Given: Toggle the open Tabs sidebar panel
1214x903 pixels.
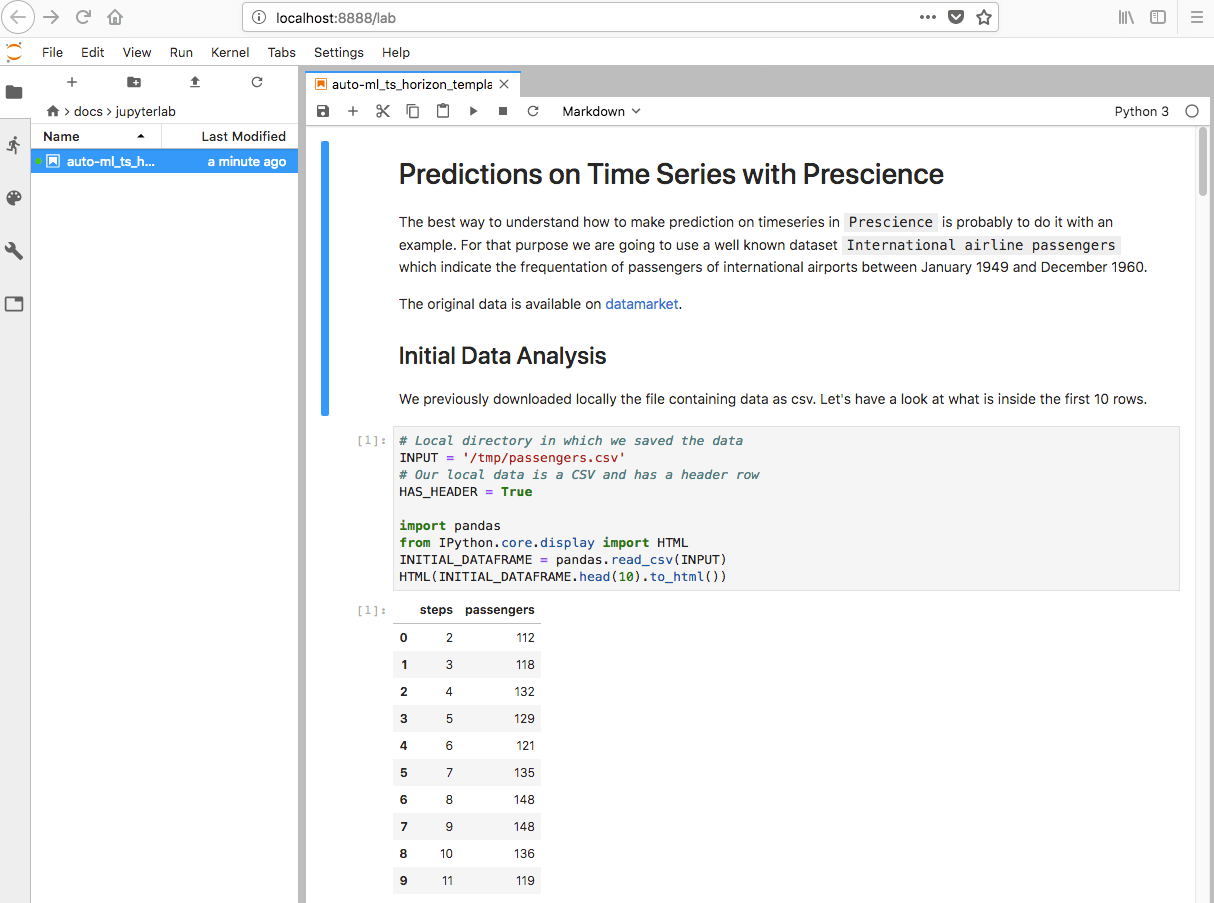Looking at the screenshot, I should point(14,304).
